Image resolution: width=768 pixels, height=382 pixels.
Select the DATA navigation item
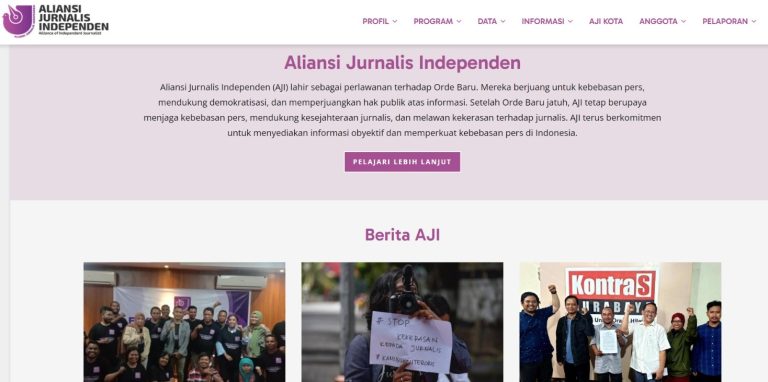[x=487, y=22]
